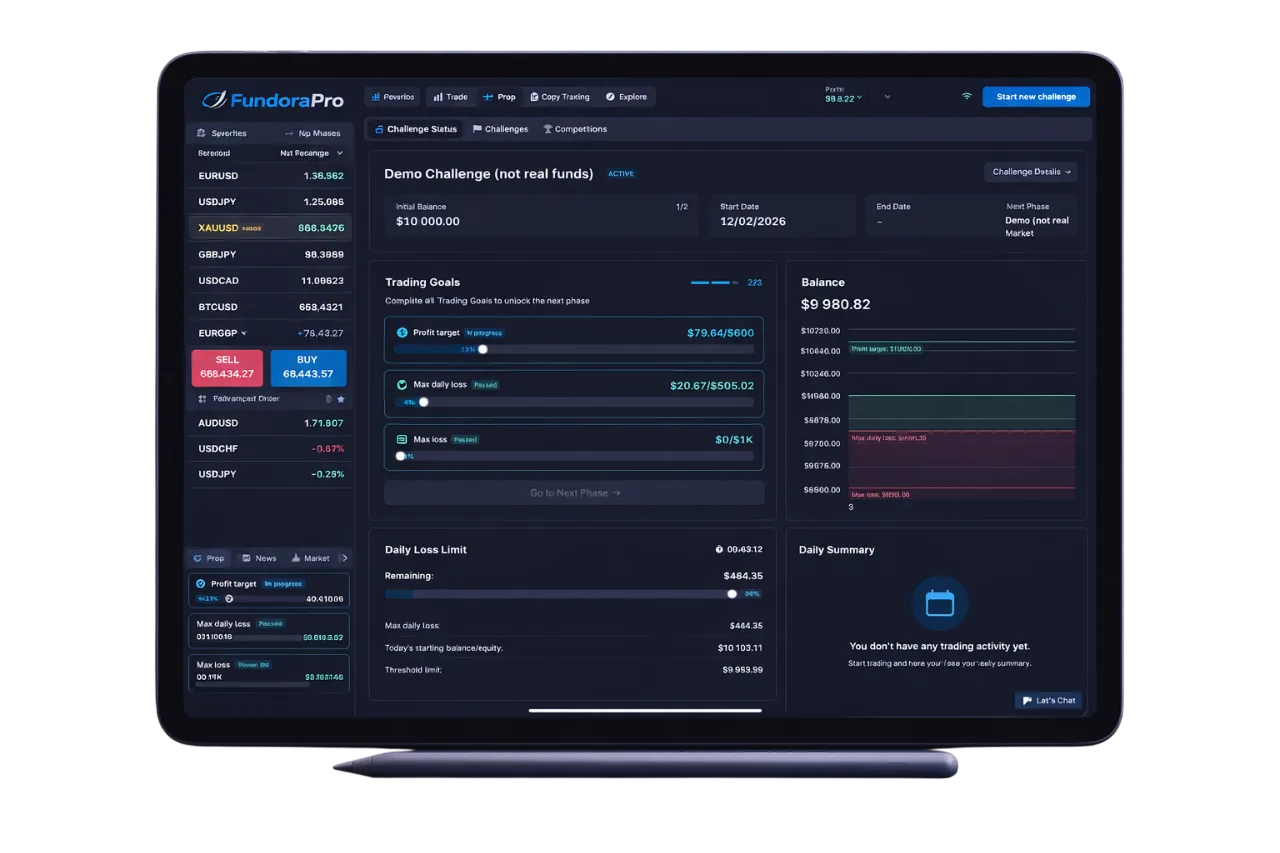Viewport: 1280px width, 853px height.
Task: Select the sidebar Prop tab
Action: tap(209, 558)
